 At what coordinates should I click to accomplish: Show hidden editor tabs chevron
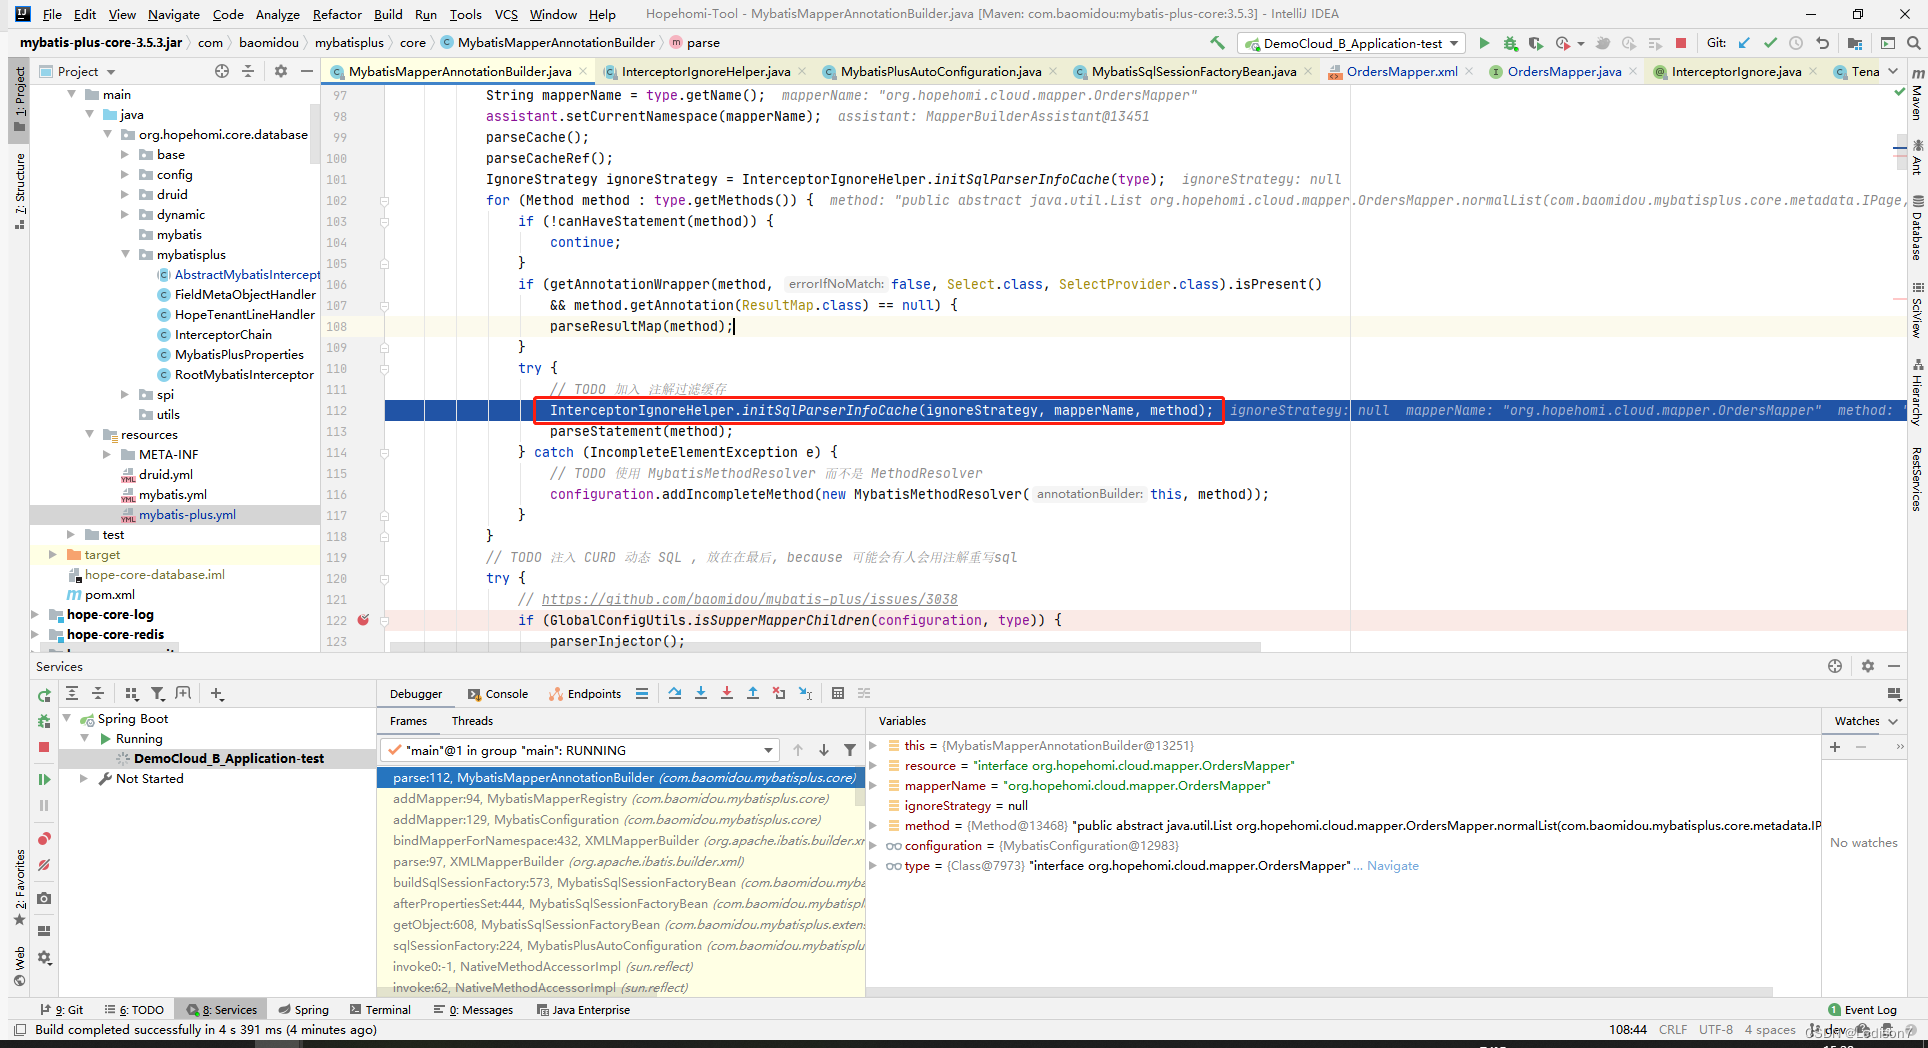tap(1893, 71)
